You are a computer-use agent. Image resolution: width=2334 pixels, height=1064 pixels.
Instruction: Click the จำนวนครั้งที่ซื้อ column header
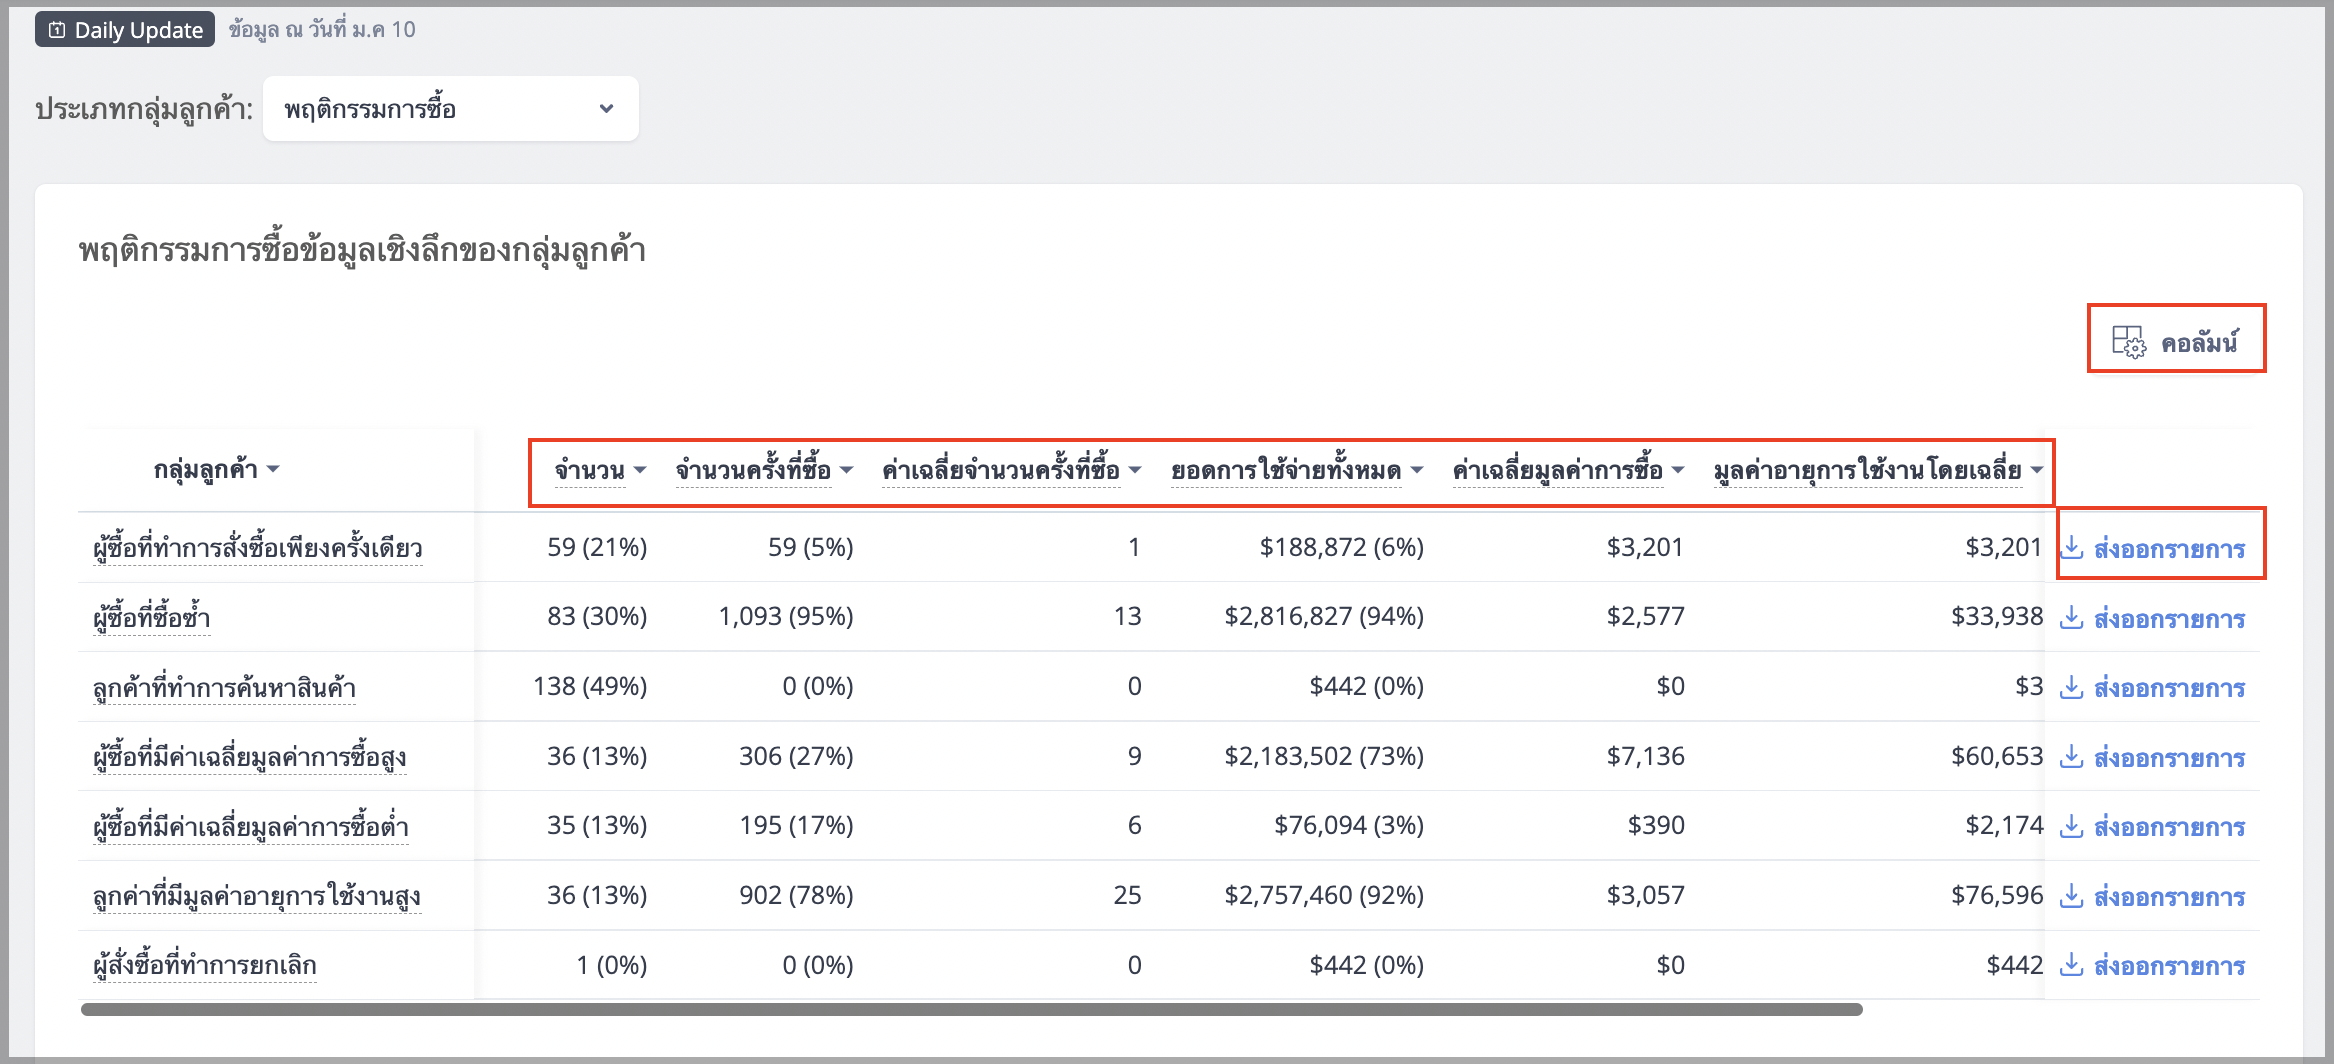point(753,469)
